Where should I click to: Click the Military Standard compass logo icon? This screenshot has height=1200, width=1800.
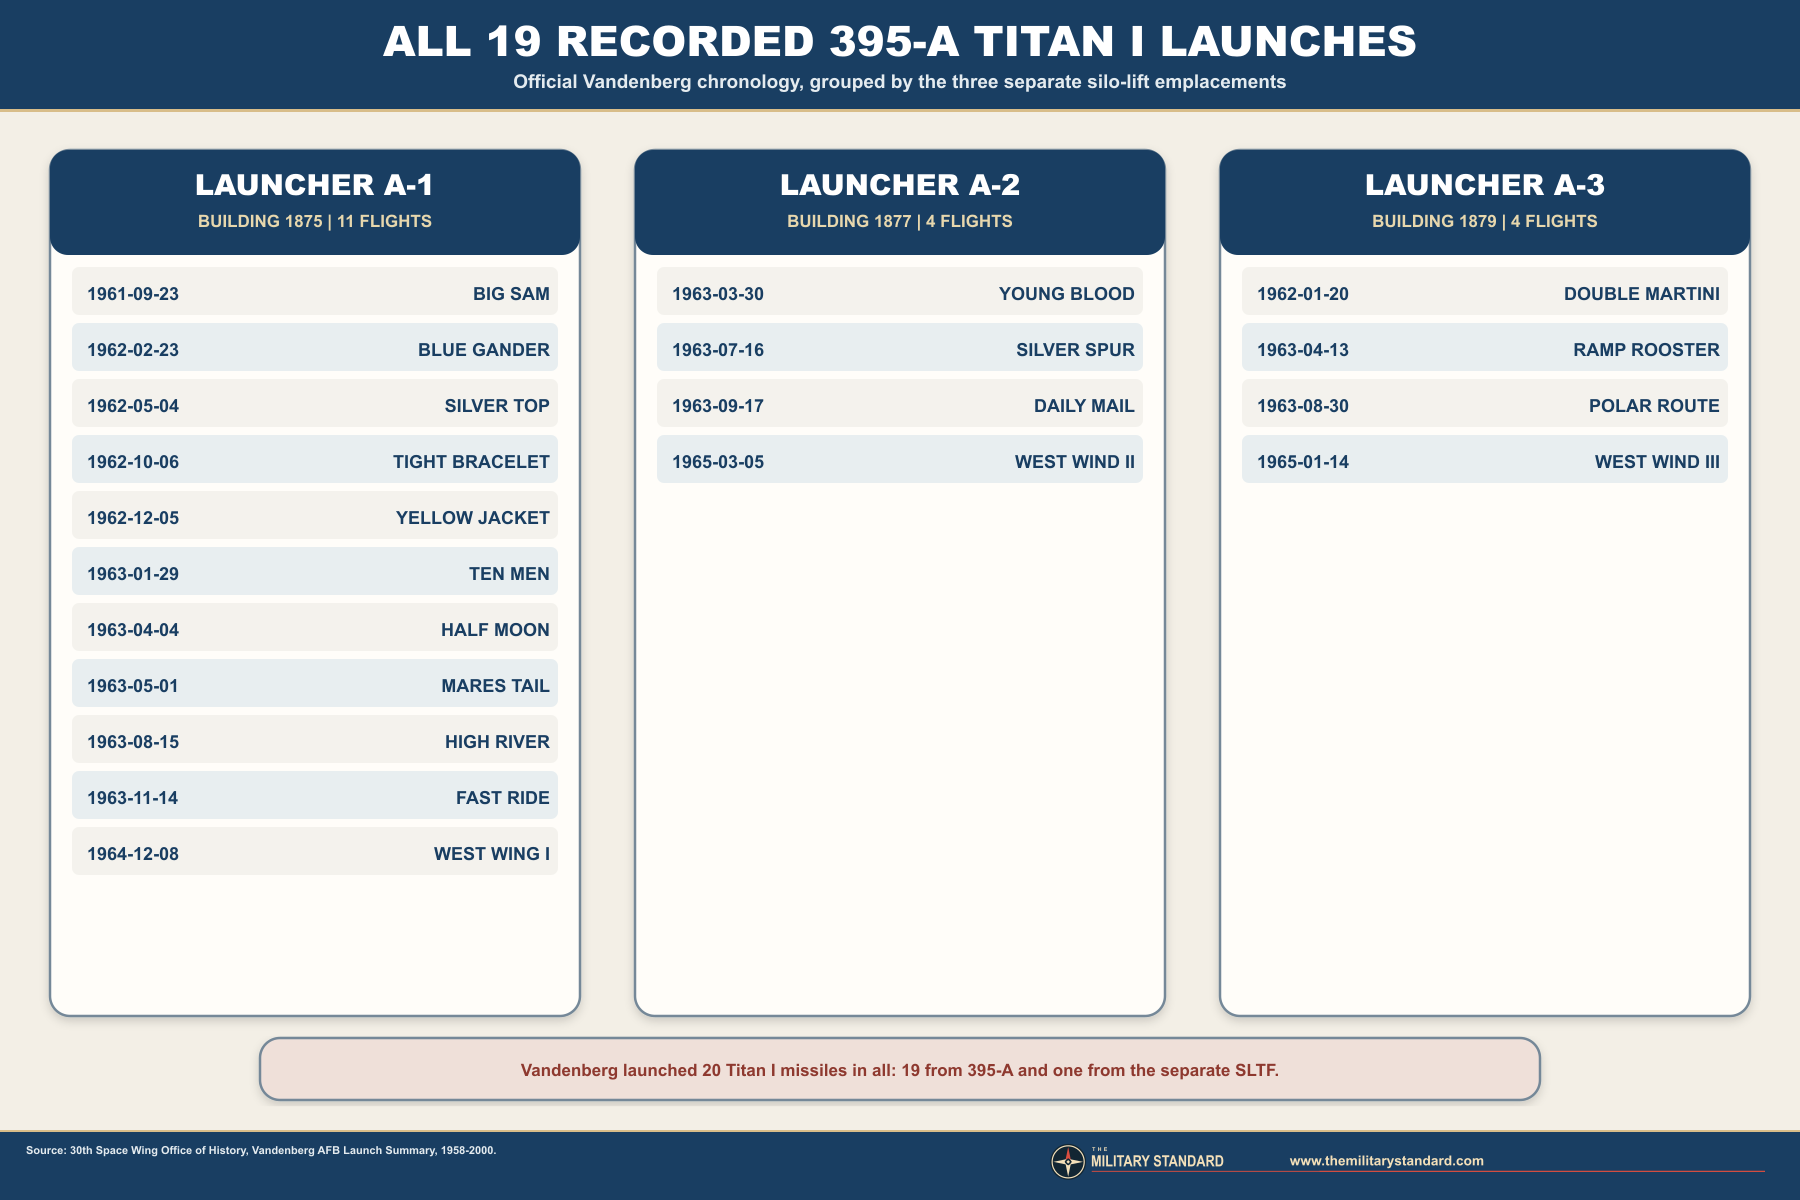tap(1068, 1161)
